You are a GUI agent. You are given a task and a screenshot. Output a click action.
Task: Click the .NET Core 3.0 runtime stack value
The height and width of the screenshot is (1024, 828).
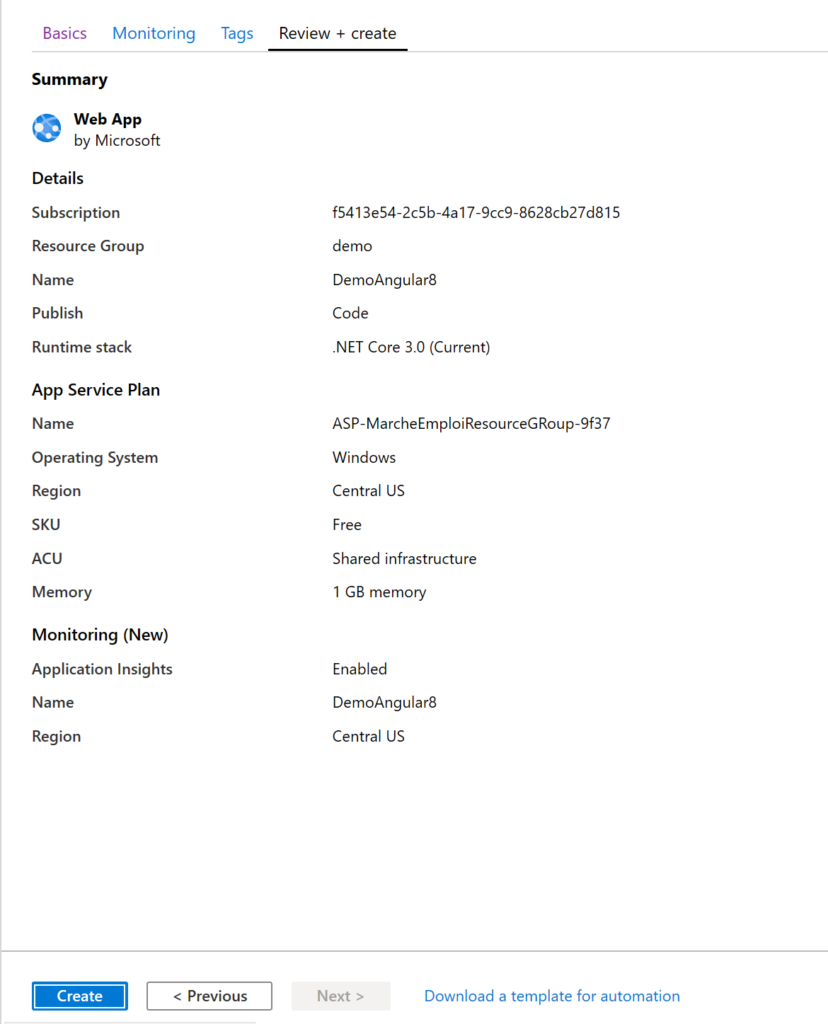[411, 347]
